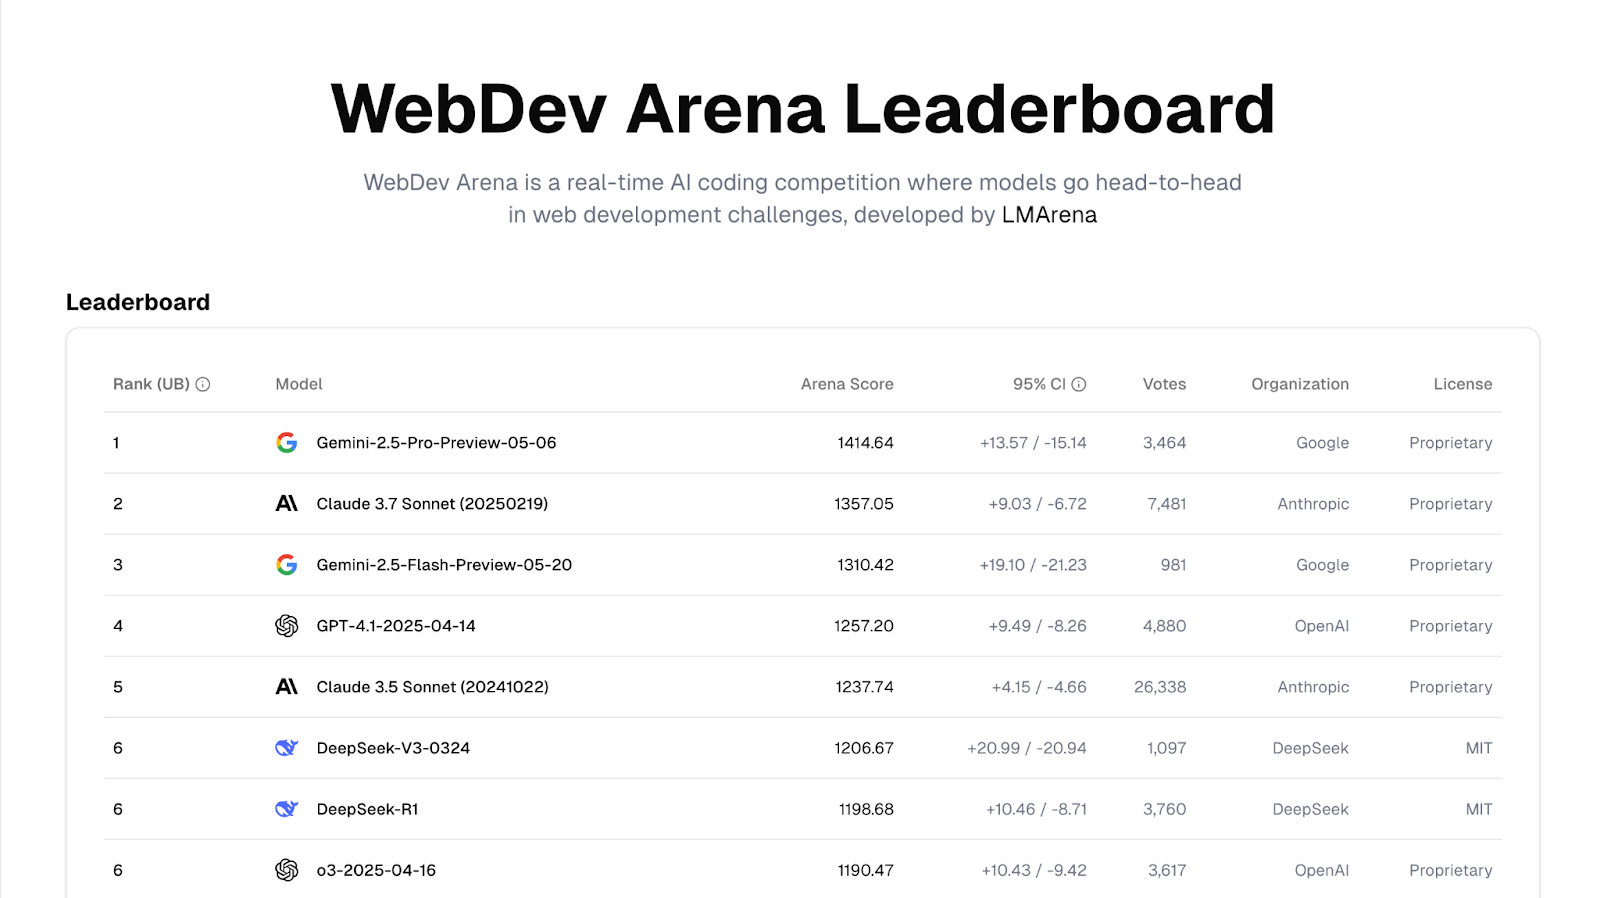Select model name GPT-4.1-2025-04-14

click(396, 626)
